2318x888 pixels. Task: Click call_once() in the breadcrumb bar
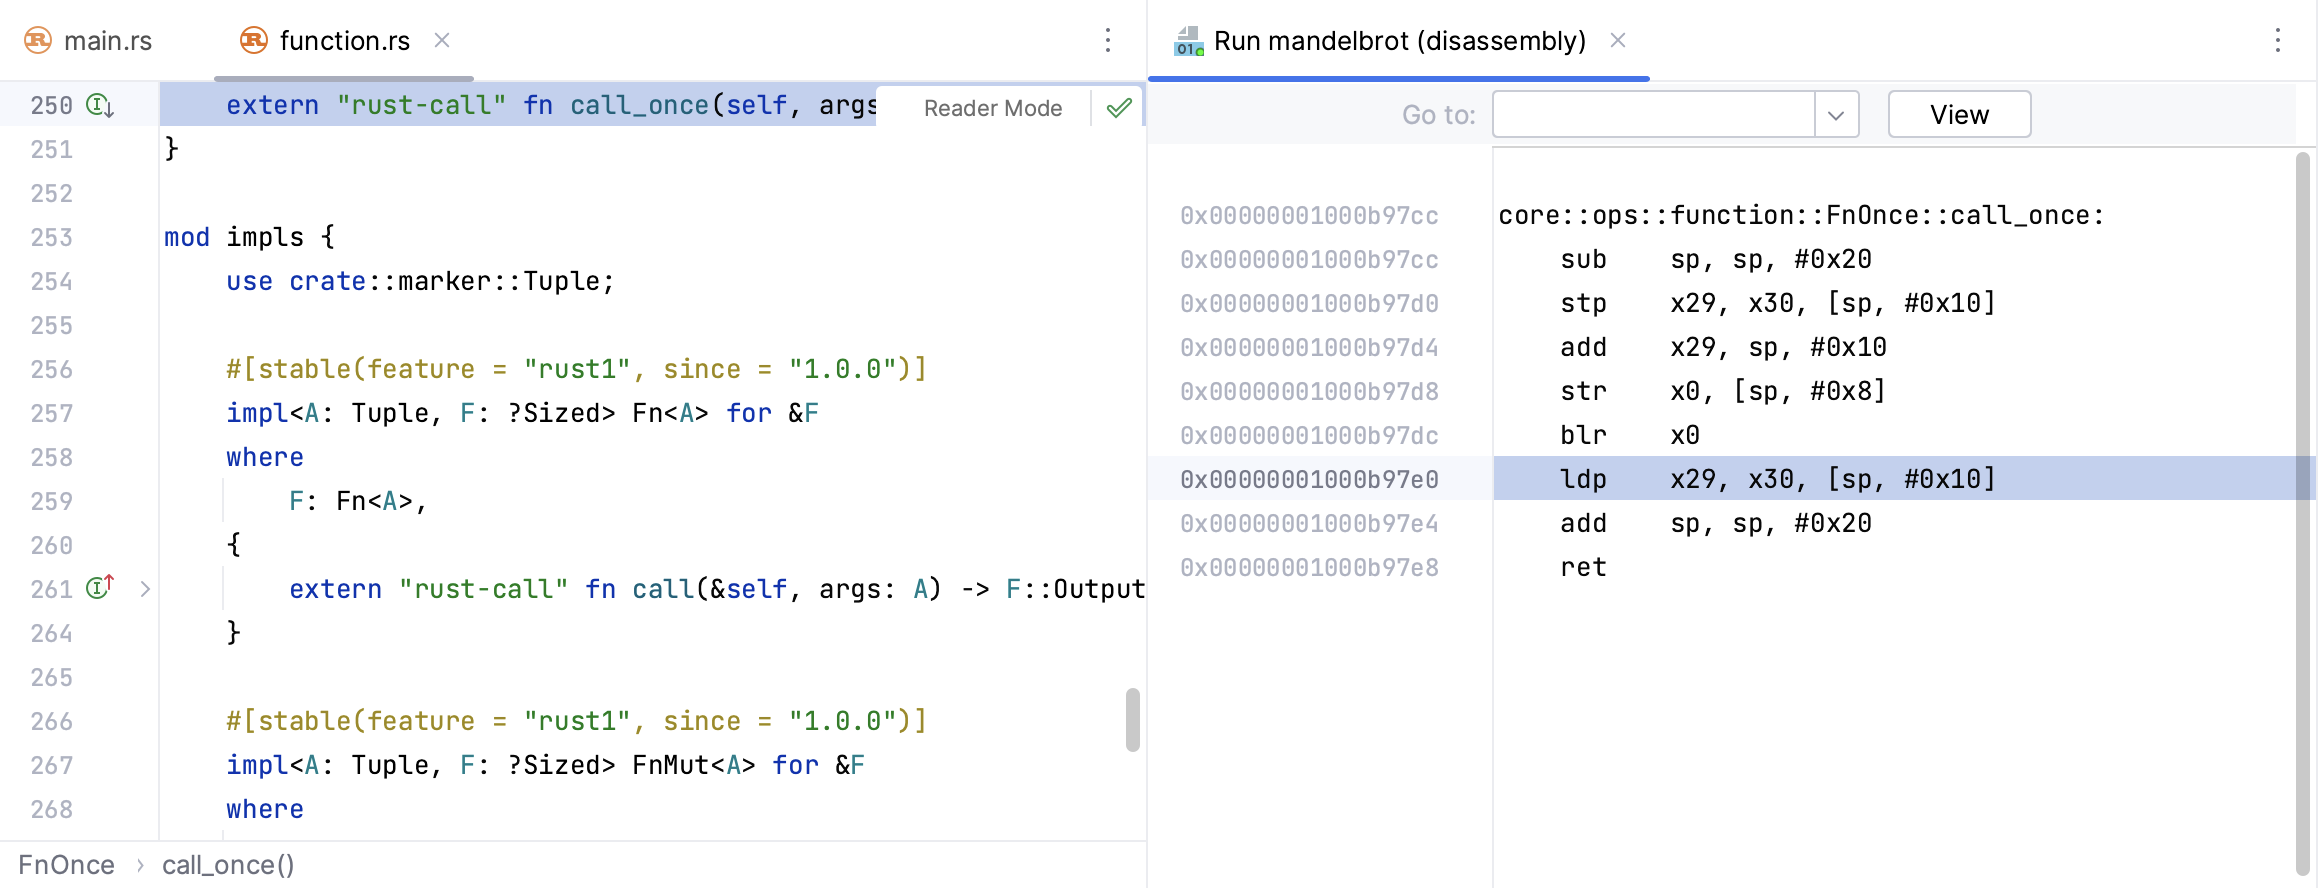pos(228,865)
